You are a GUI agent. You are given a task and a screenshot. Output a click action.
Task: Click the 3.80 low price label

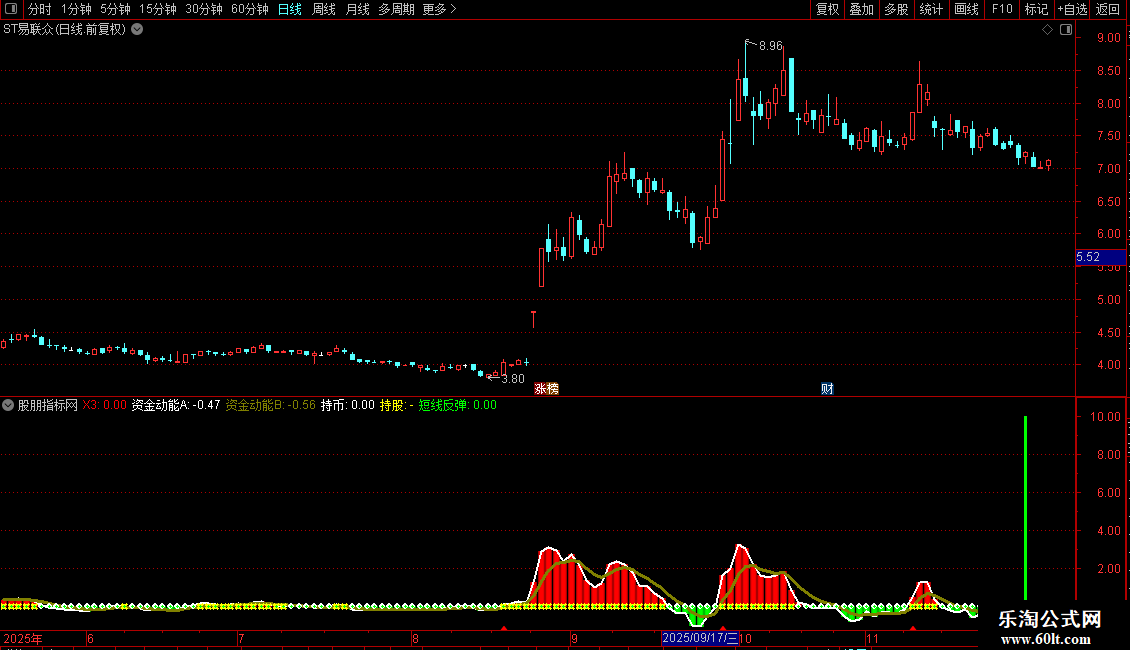pos(512,379)
